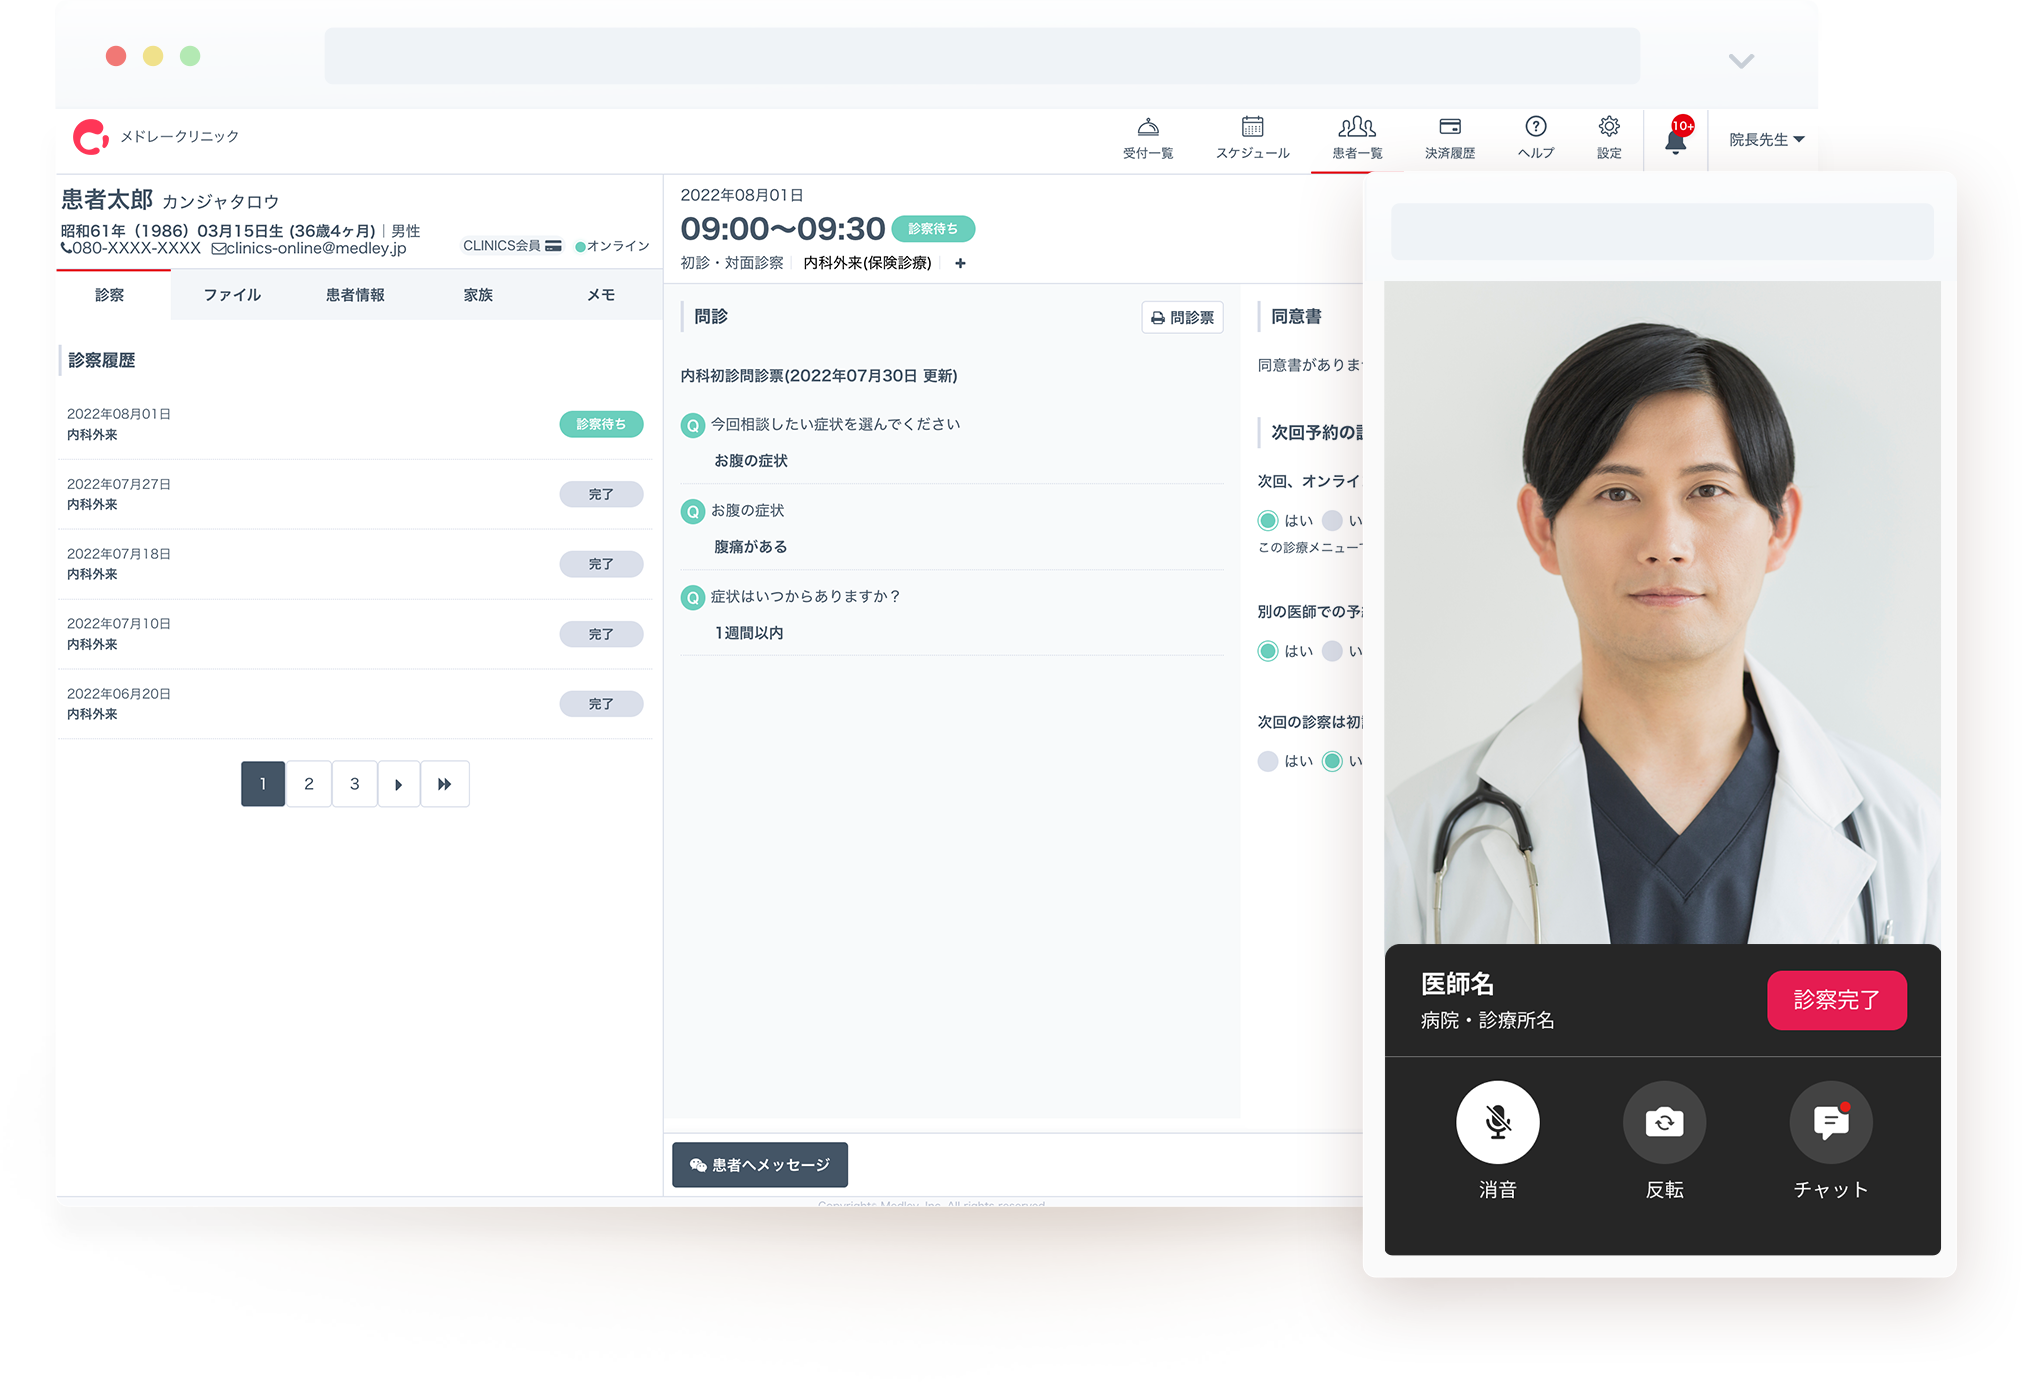Select はい for 次回オンライン question

coord(1268,520)
